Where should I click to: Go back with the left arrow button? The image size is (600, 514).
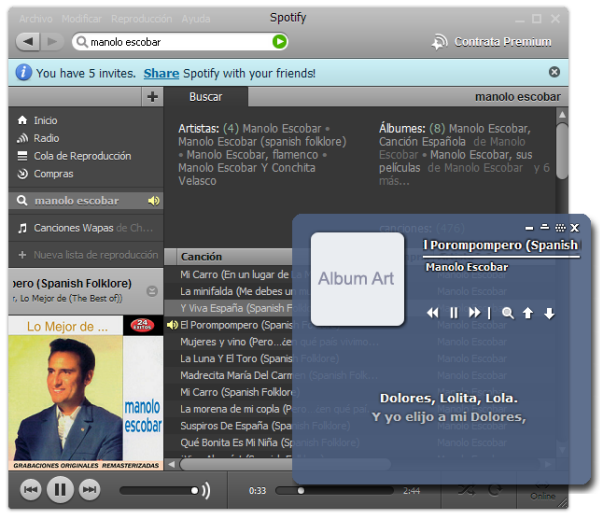pyautogui.click(x=28, y=41)
